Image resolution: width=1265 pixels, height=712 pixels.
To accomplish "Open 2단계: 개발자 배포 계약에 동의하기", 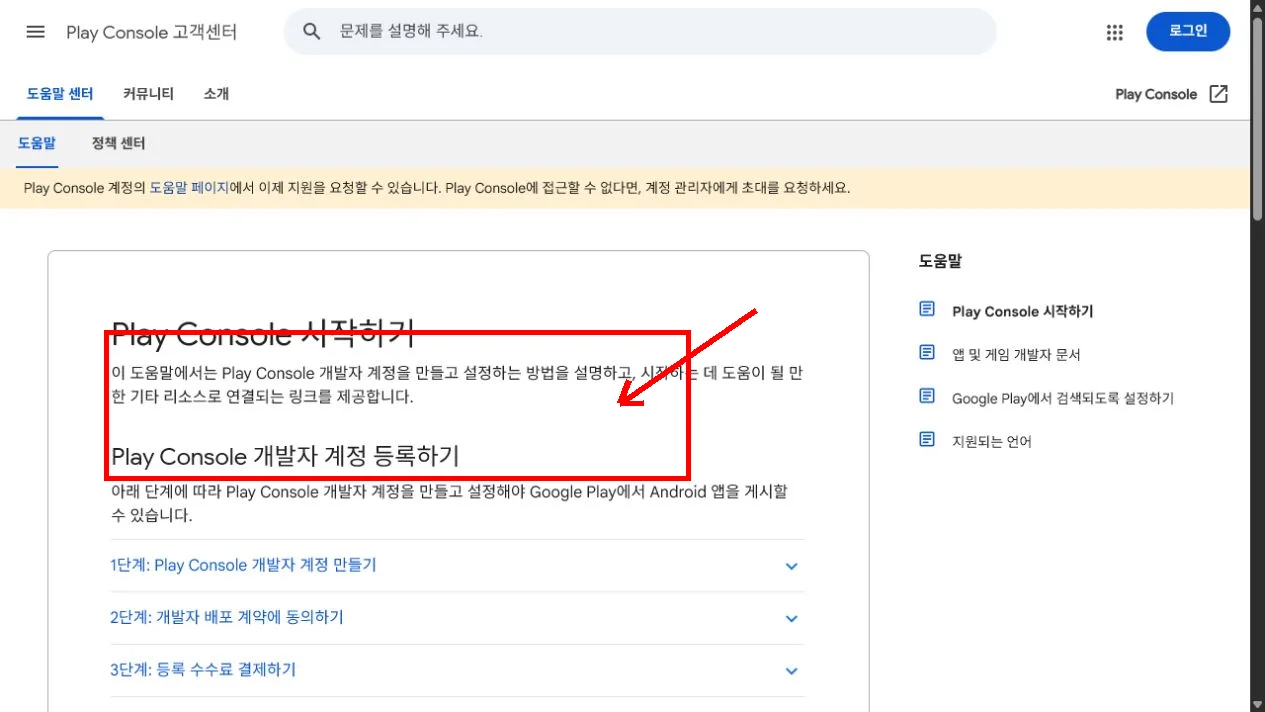I will click(x=227, y=617).
